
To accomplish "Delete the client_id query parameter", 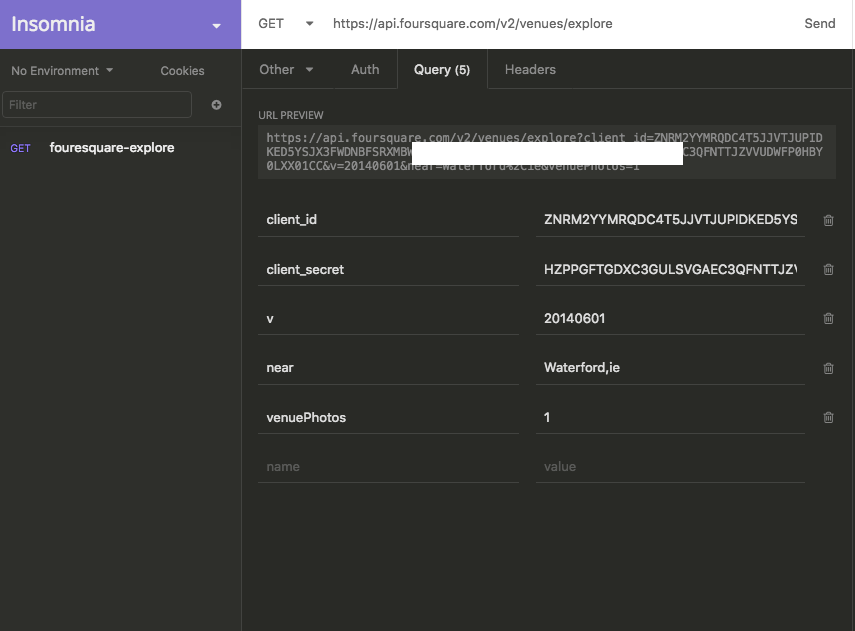I will pyautogui.click(x=828, y=220).
